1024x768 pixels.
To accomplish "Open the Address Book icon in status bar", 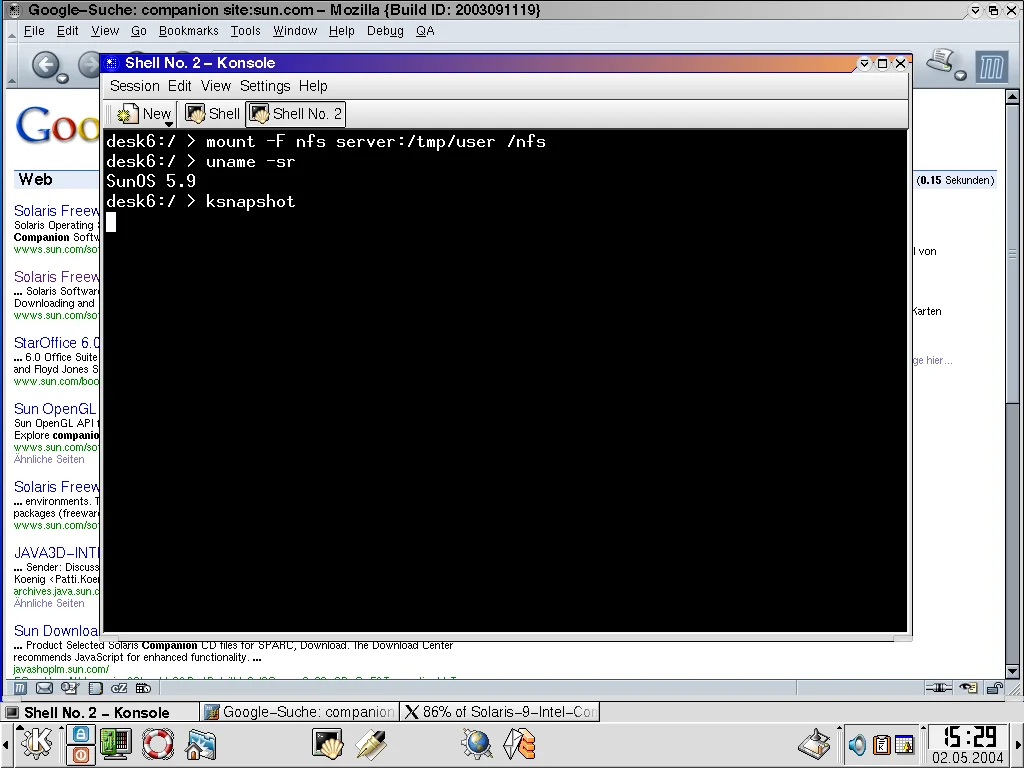I will click(95, 688).
